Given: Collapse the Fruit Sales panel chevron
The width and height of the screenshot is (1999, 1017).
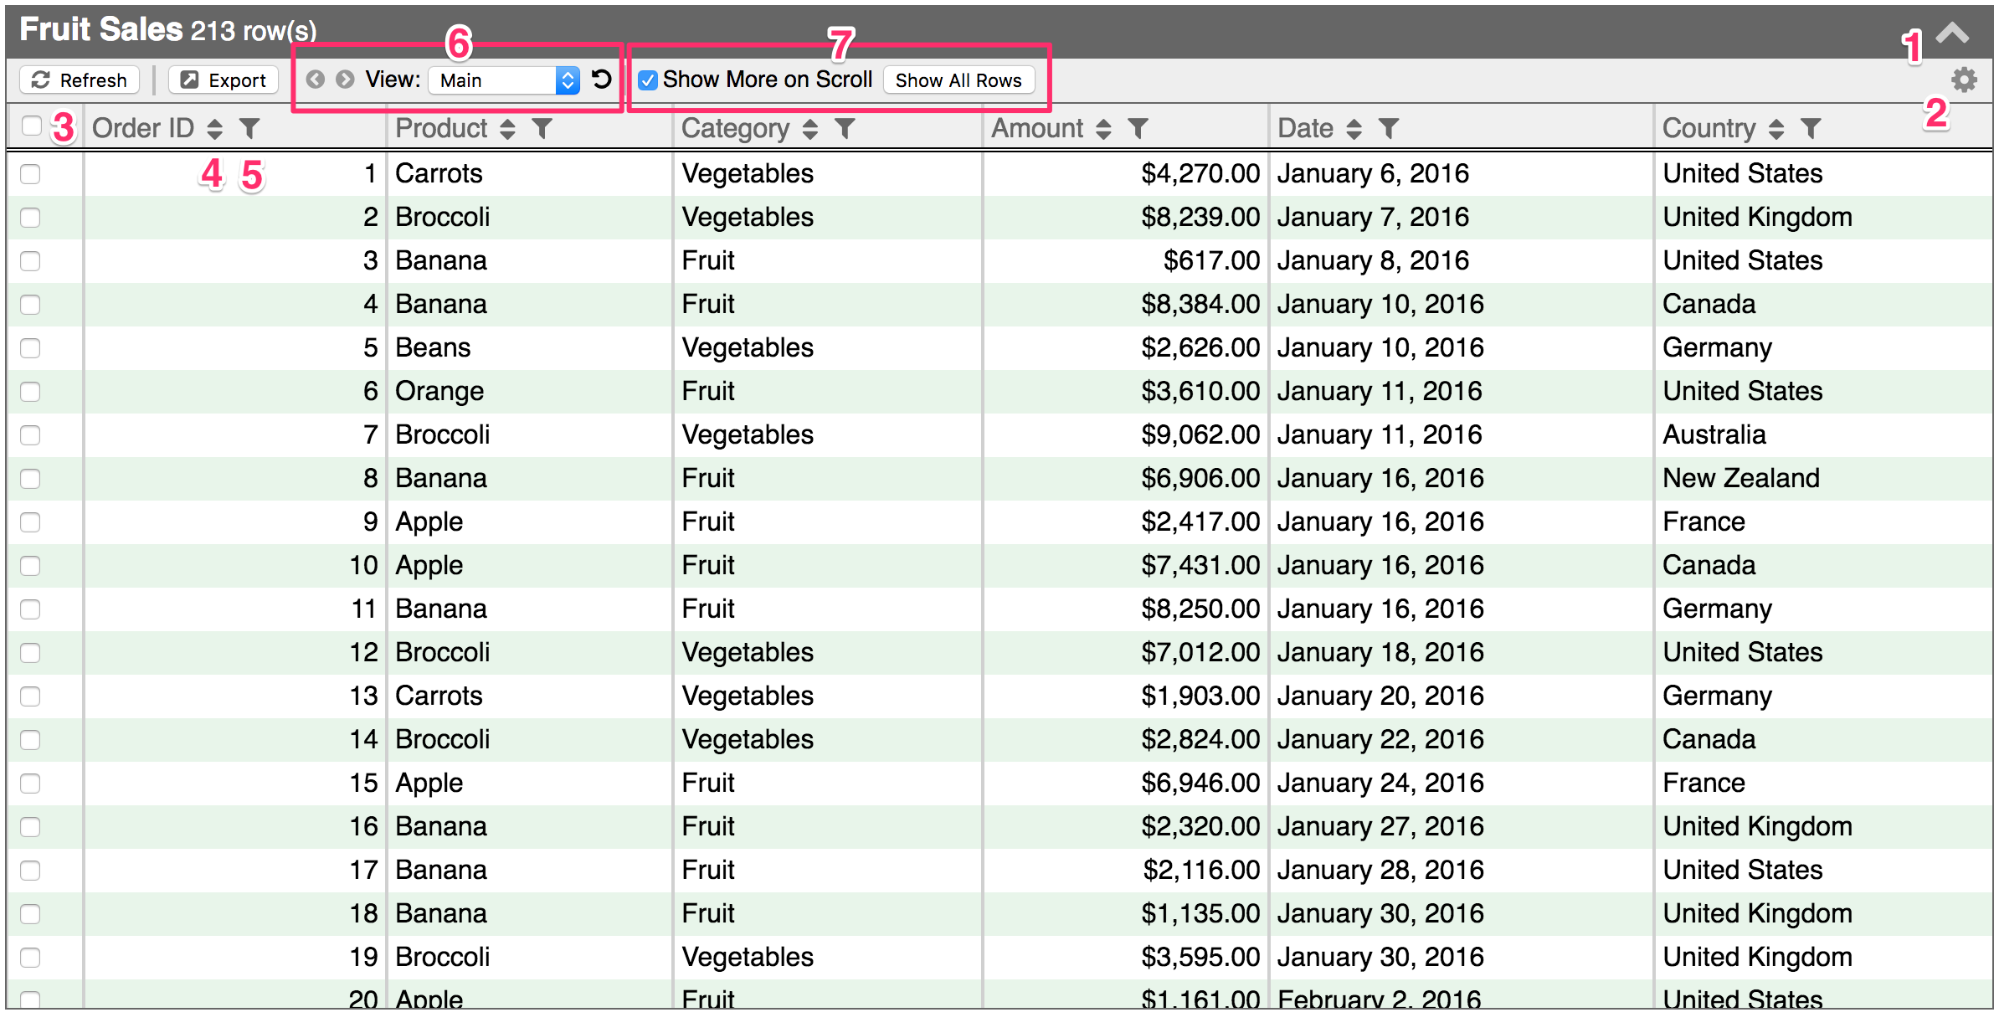Looking at the screenshot, I should click(1952, 33).
